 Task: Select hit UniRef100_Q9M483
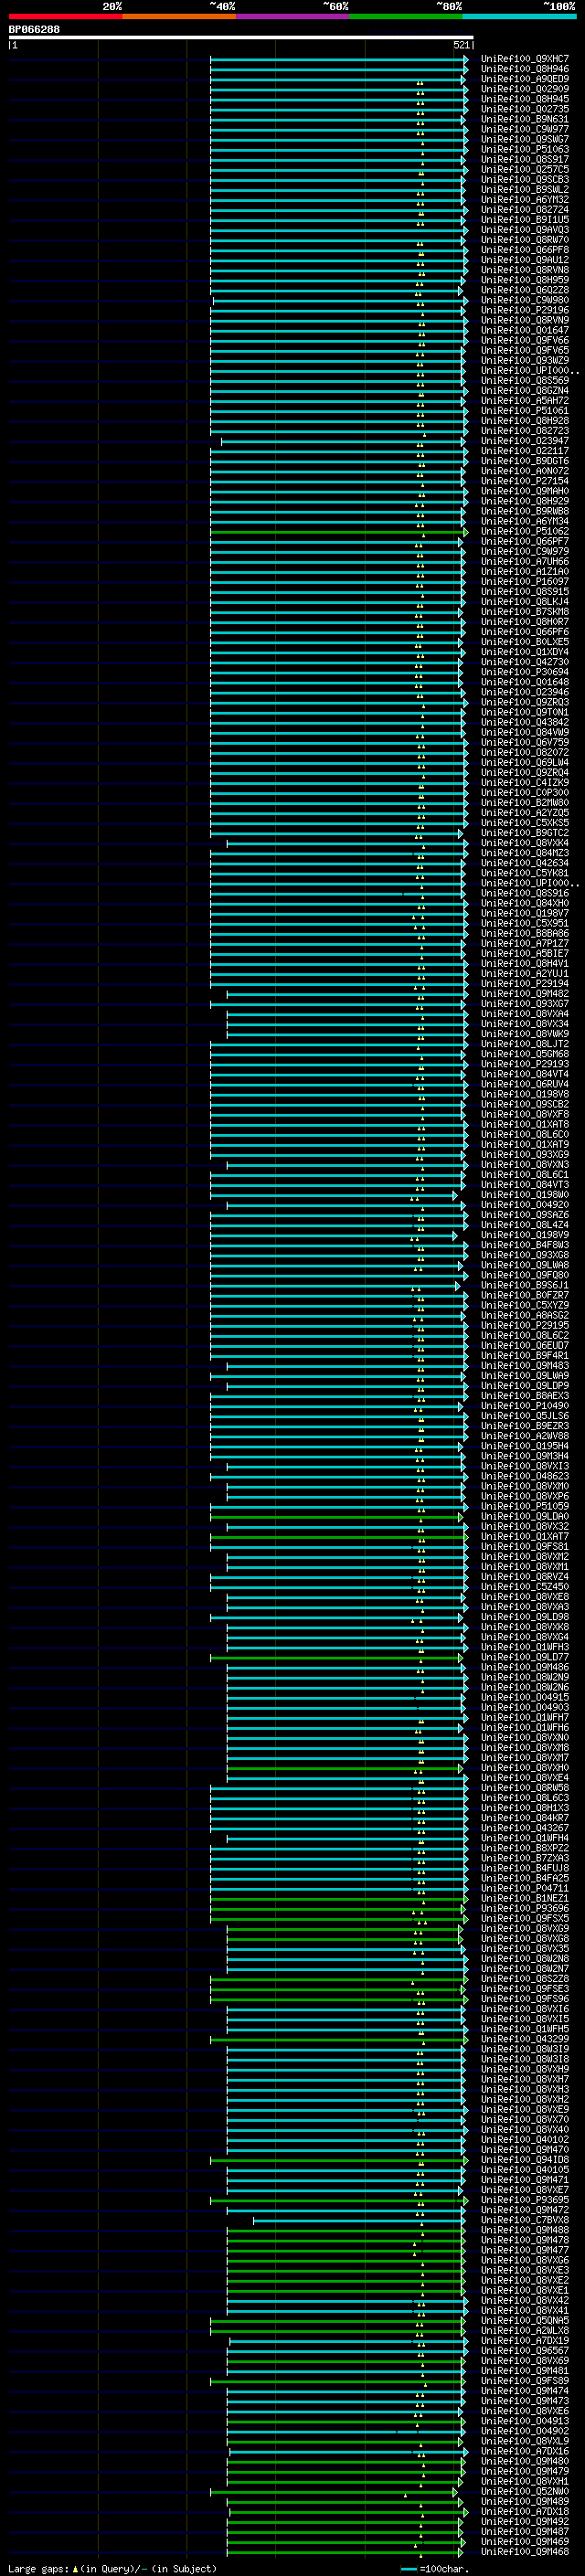coord(525,1365)
